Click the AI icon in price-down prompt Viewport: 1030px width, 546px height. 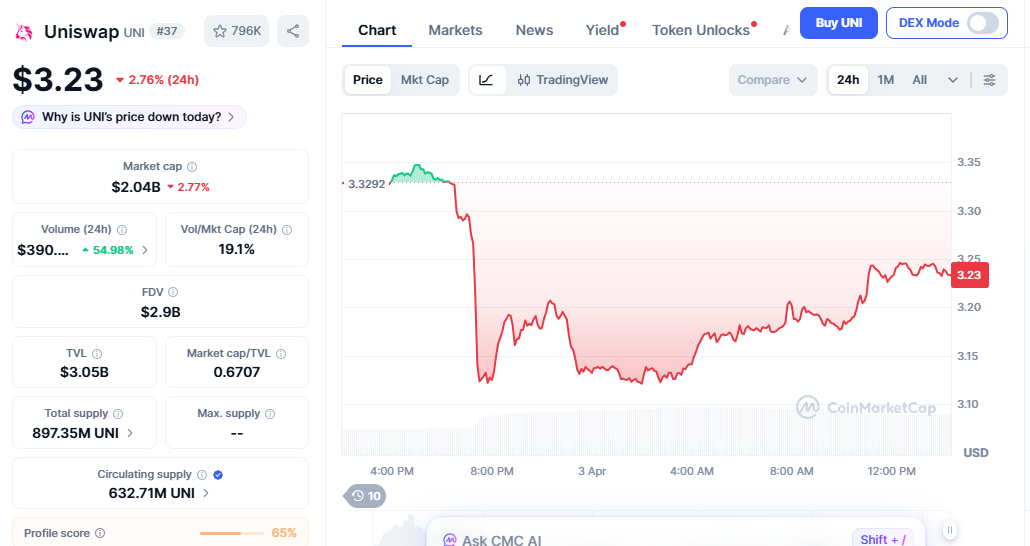(x=28, y=117)
